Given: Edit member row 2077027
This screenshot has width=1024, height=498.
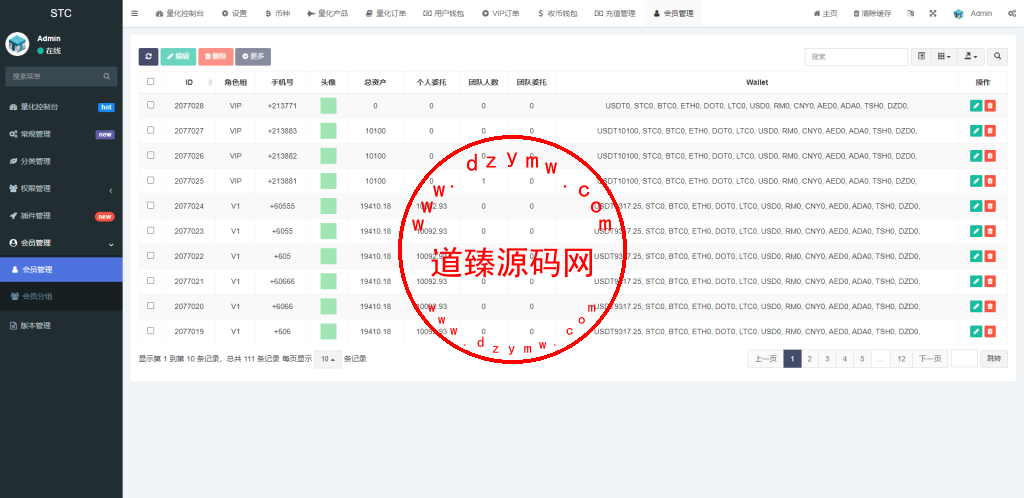Looking at the screenshot, I should pyautogui.click(x=976, y=131).
